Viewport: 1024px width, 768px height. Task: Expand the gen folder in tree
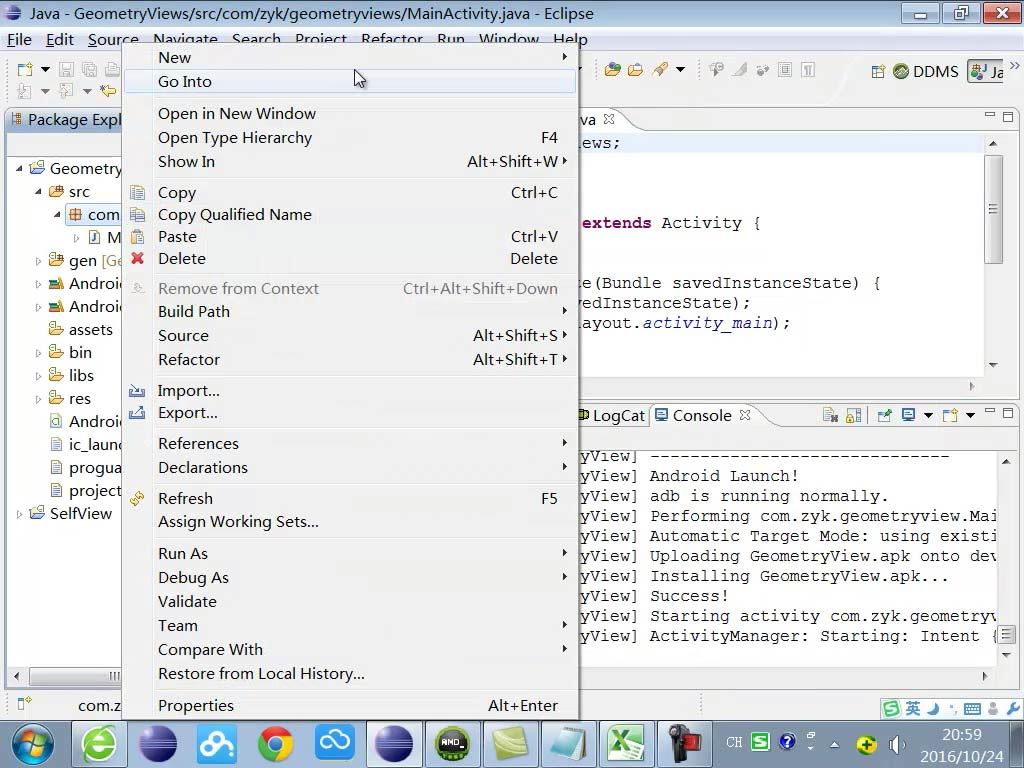click(x=39, y=261)
